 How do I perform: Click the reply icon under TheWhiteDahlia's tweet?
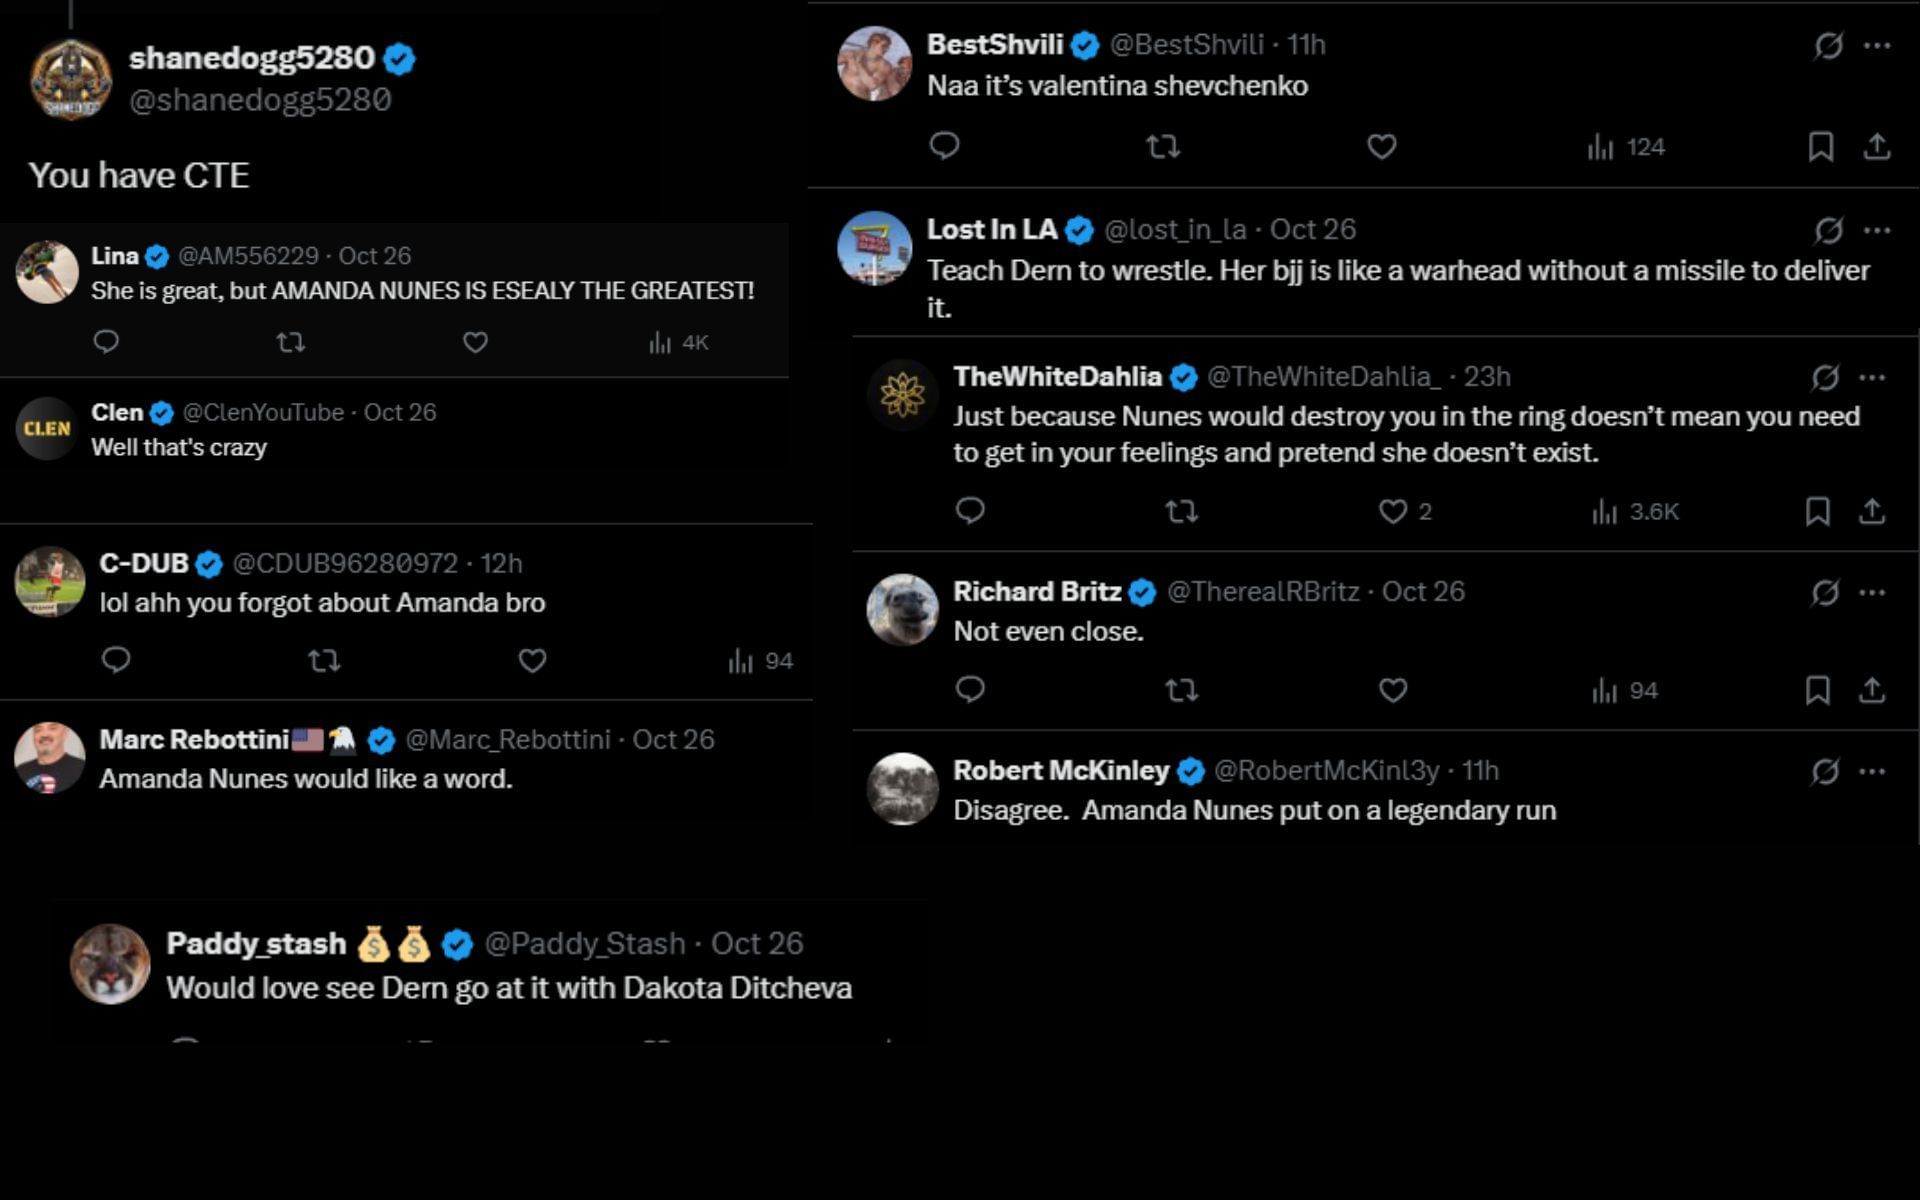tap(971, 512)
